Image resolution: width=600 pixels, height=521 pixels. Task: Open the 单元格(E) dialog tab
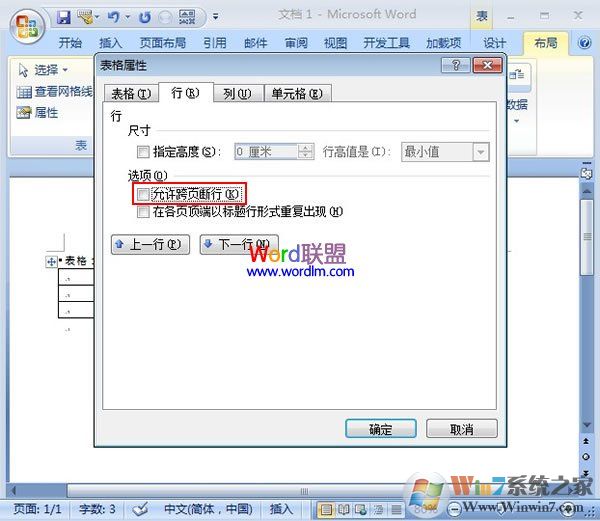(x=297, y=93)
